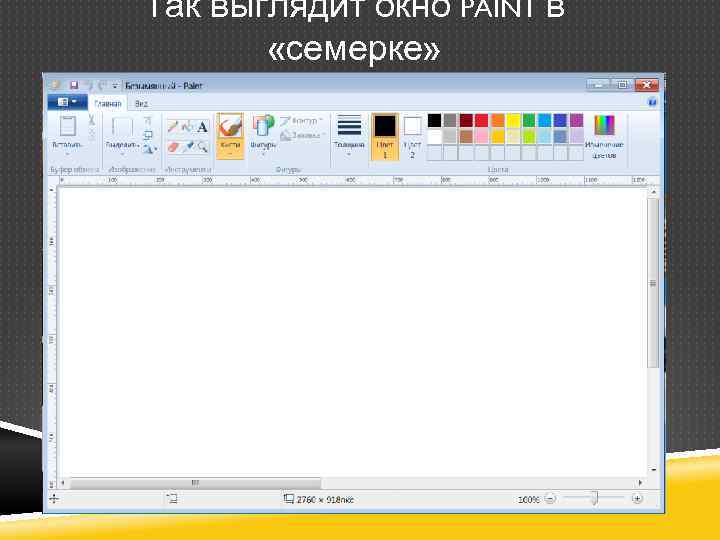Select the Pencil tool
The width and height of the screenshot is (720, 540).
[173, 127]
